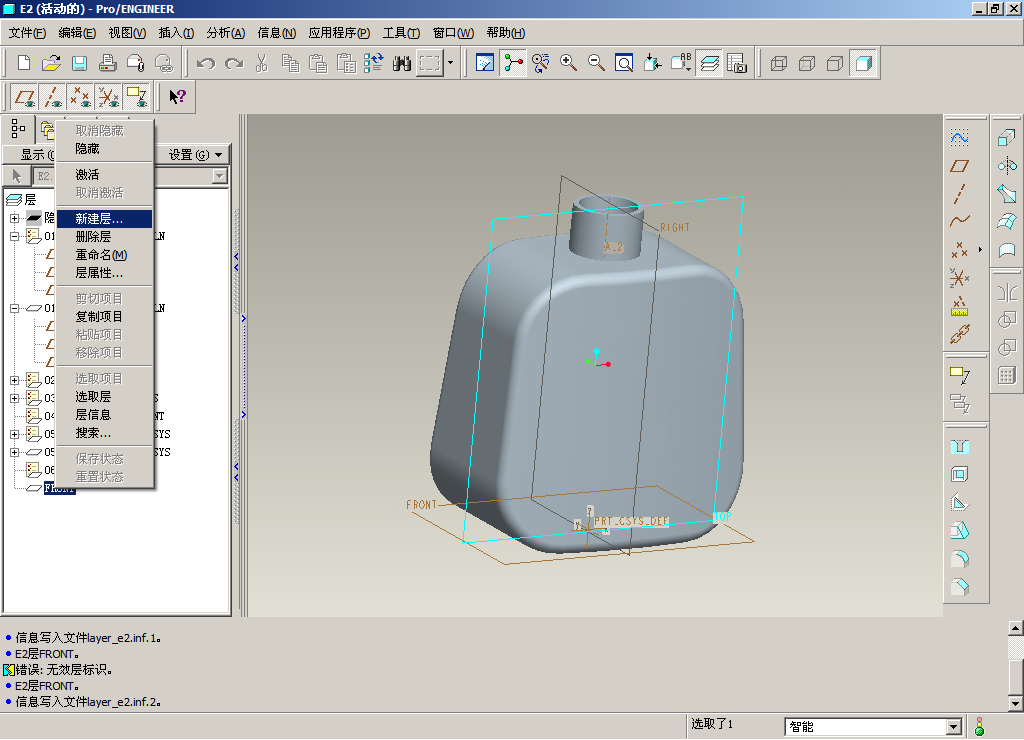Toggle datum points display
Image resolution: width=1024 pixels, height=740 pixels.
pos(80,97)
